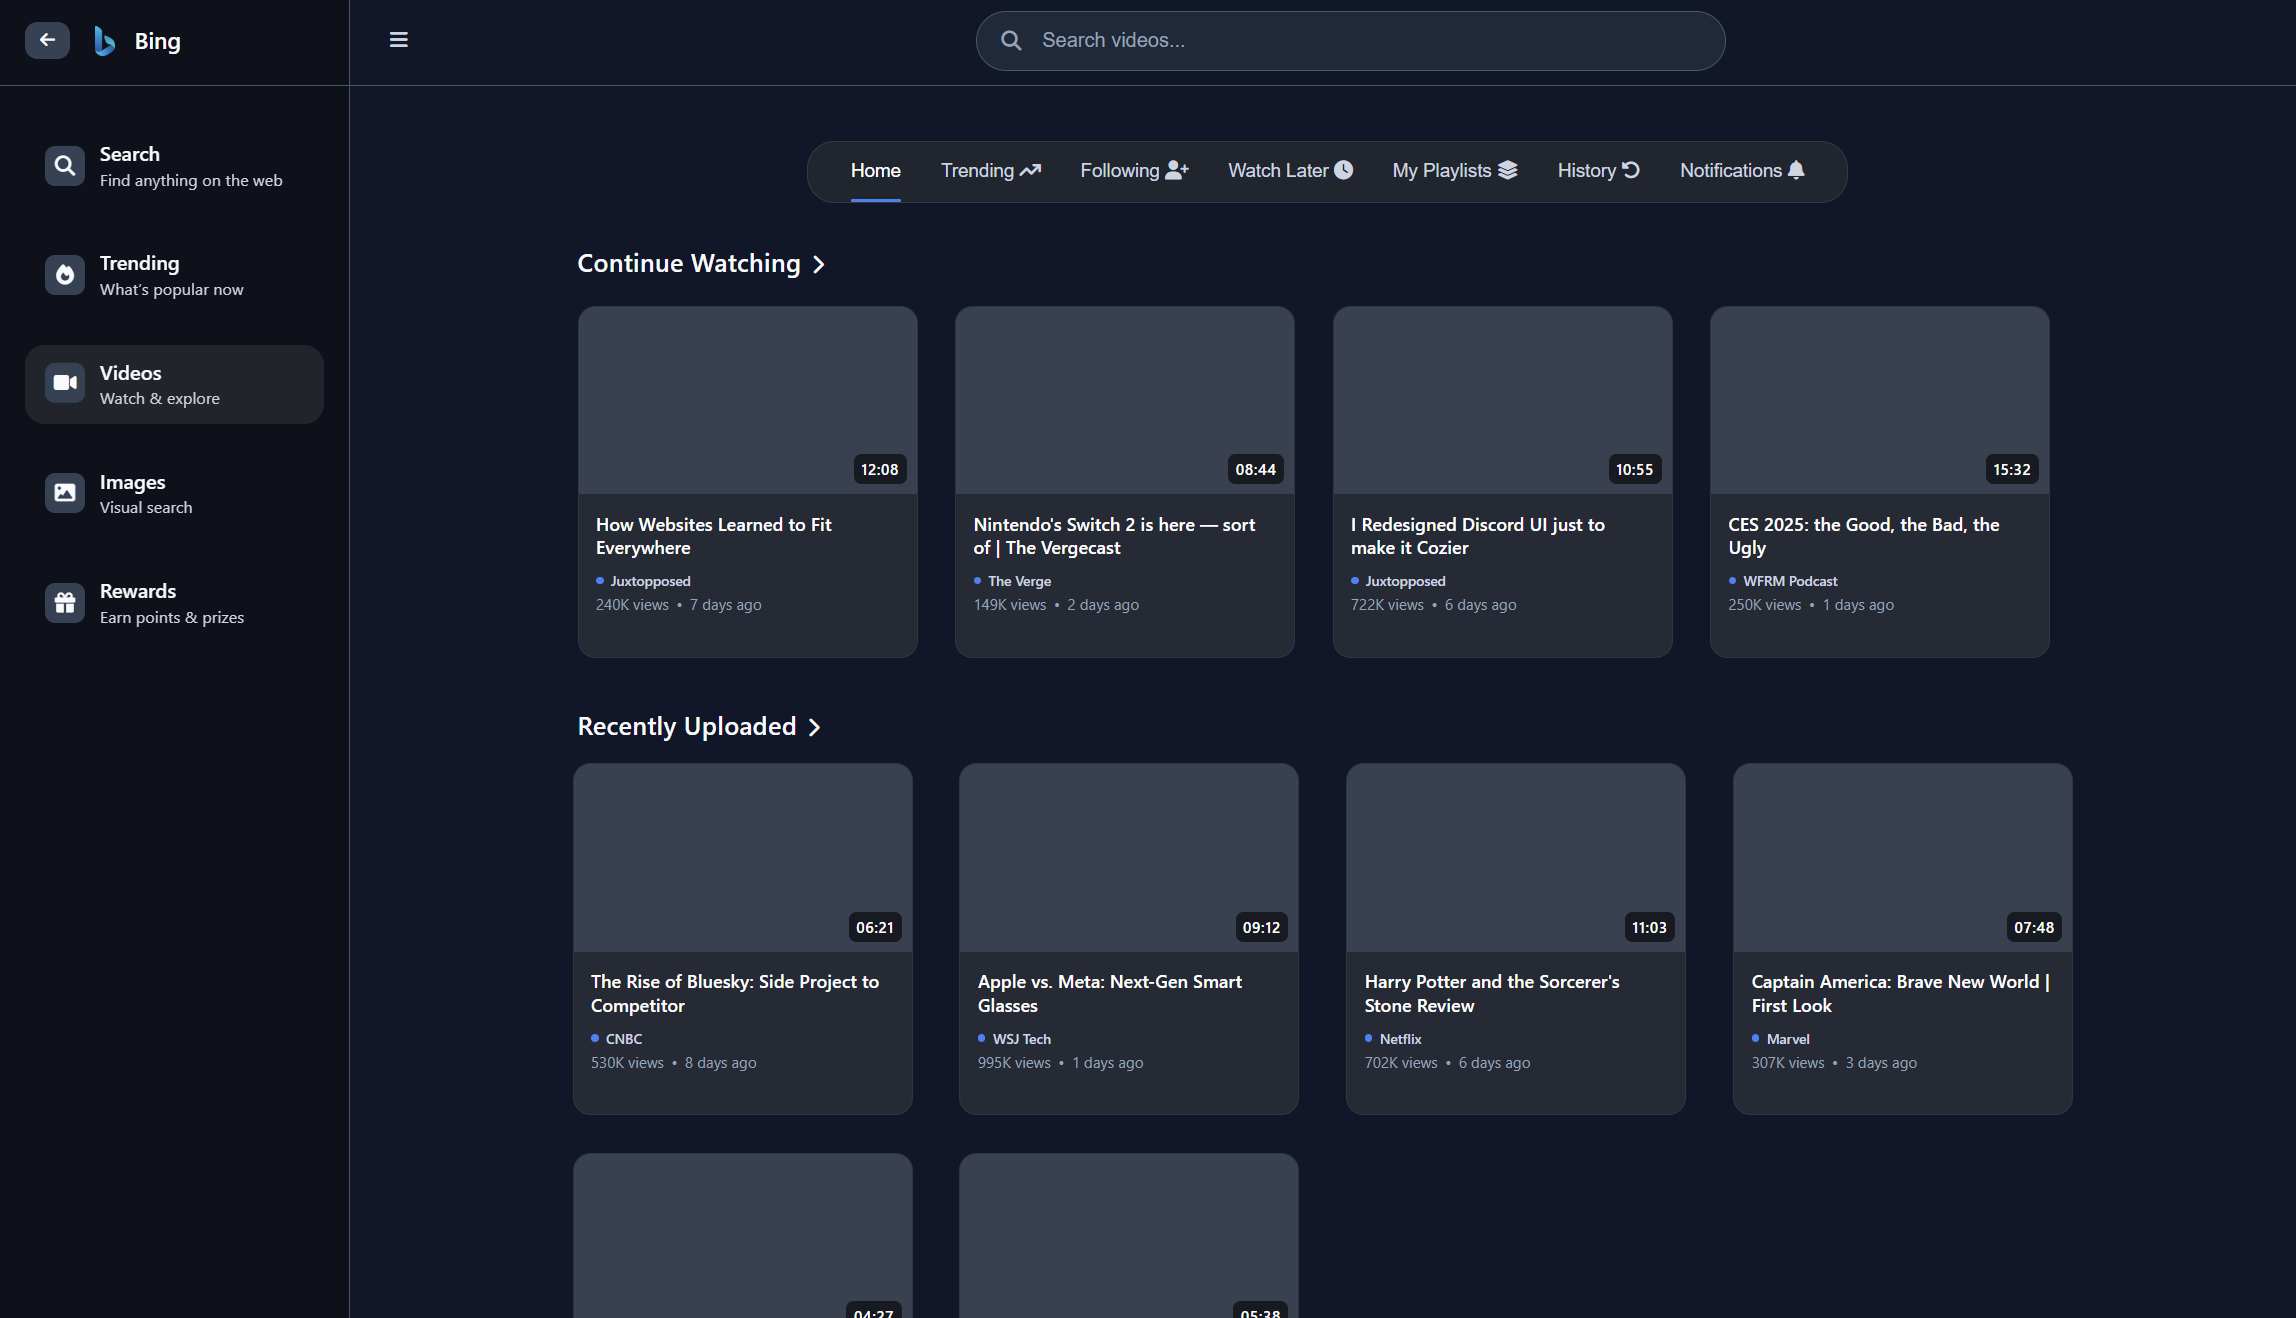Expand the Recently Uploaded section chevron
2296x1318 pixels.
click(814, 728)
